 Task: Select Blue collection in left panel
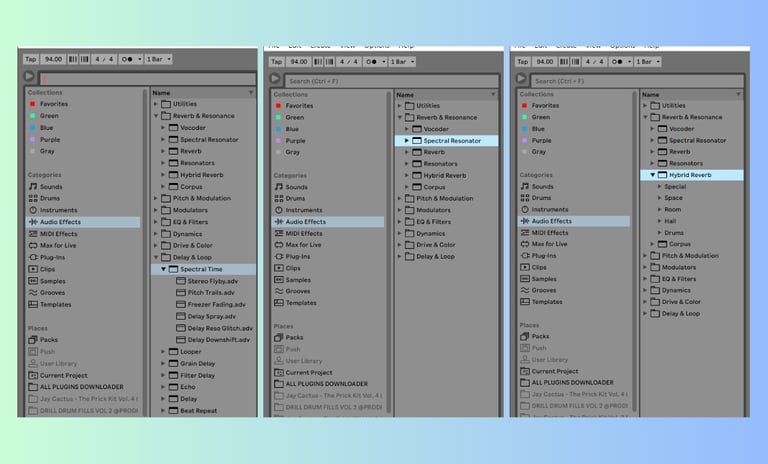click(41, 128)
